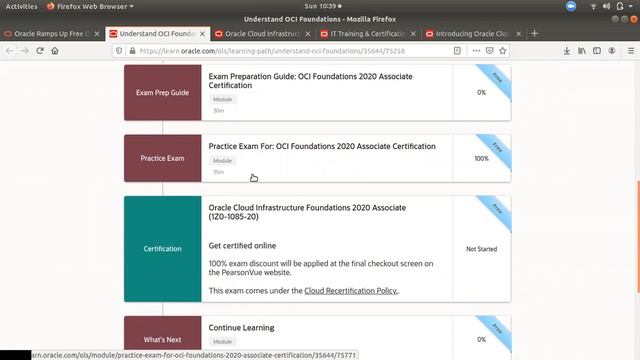
Task: Open the Firefox home page icon
Action: pos(55,51)
